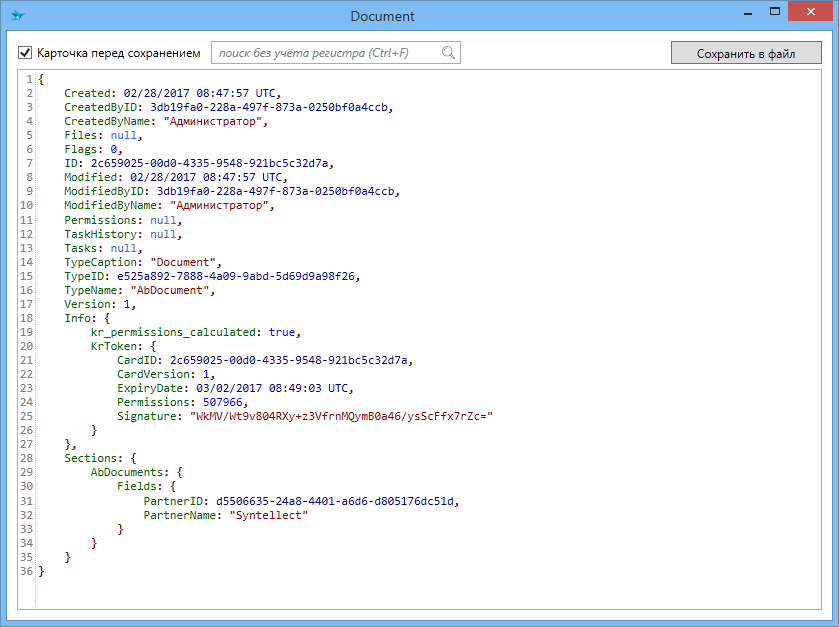The height and width of the screenshot is (627, 839).
Task: Click the ExpiryDate value in KrToken
Action: 275,388
